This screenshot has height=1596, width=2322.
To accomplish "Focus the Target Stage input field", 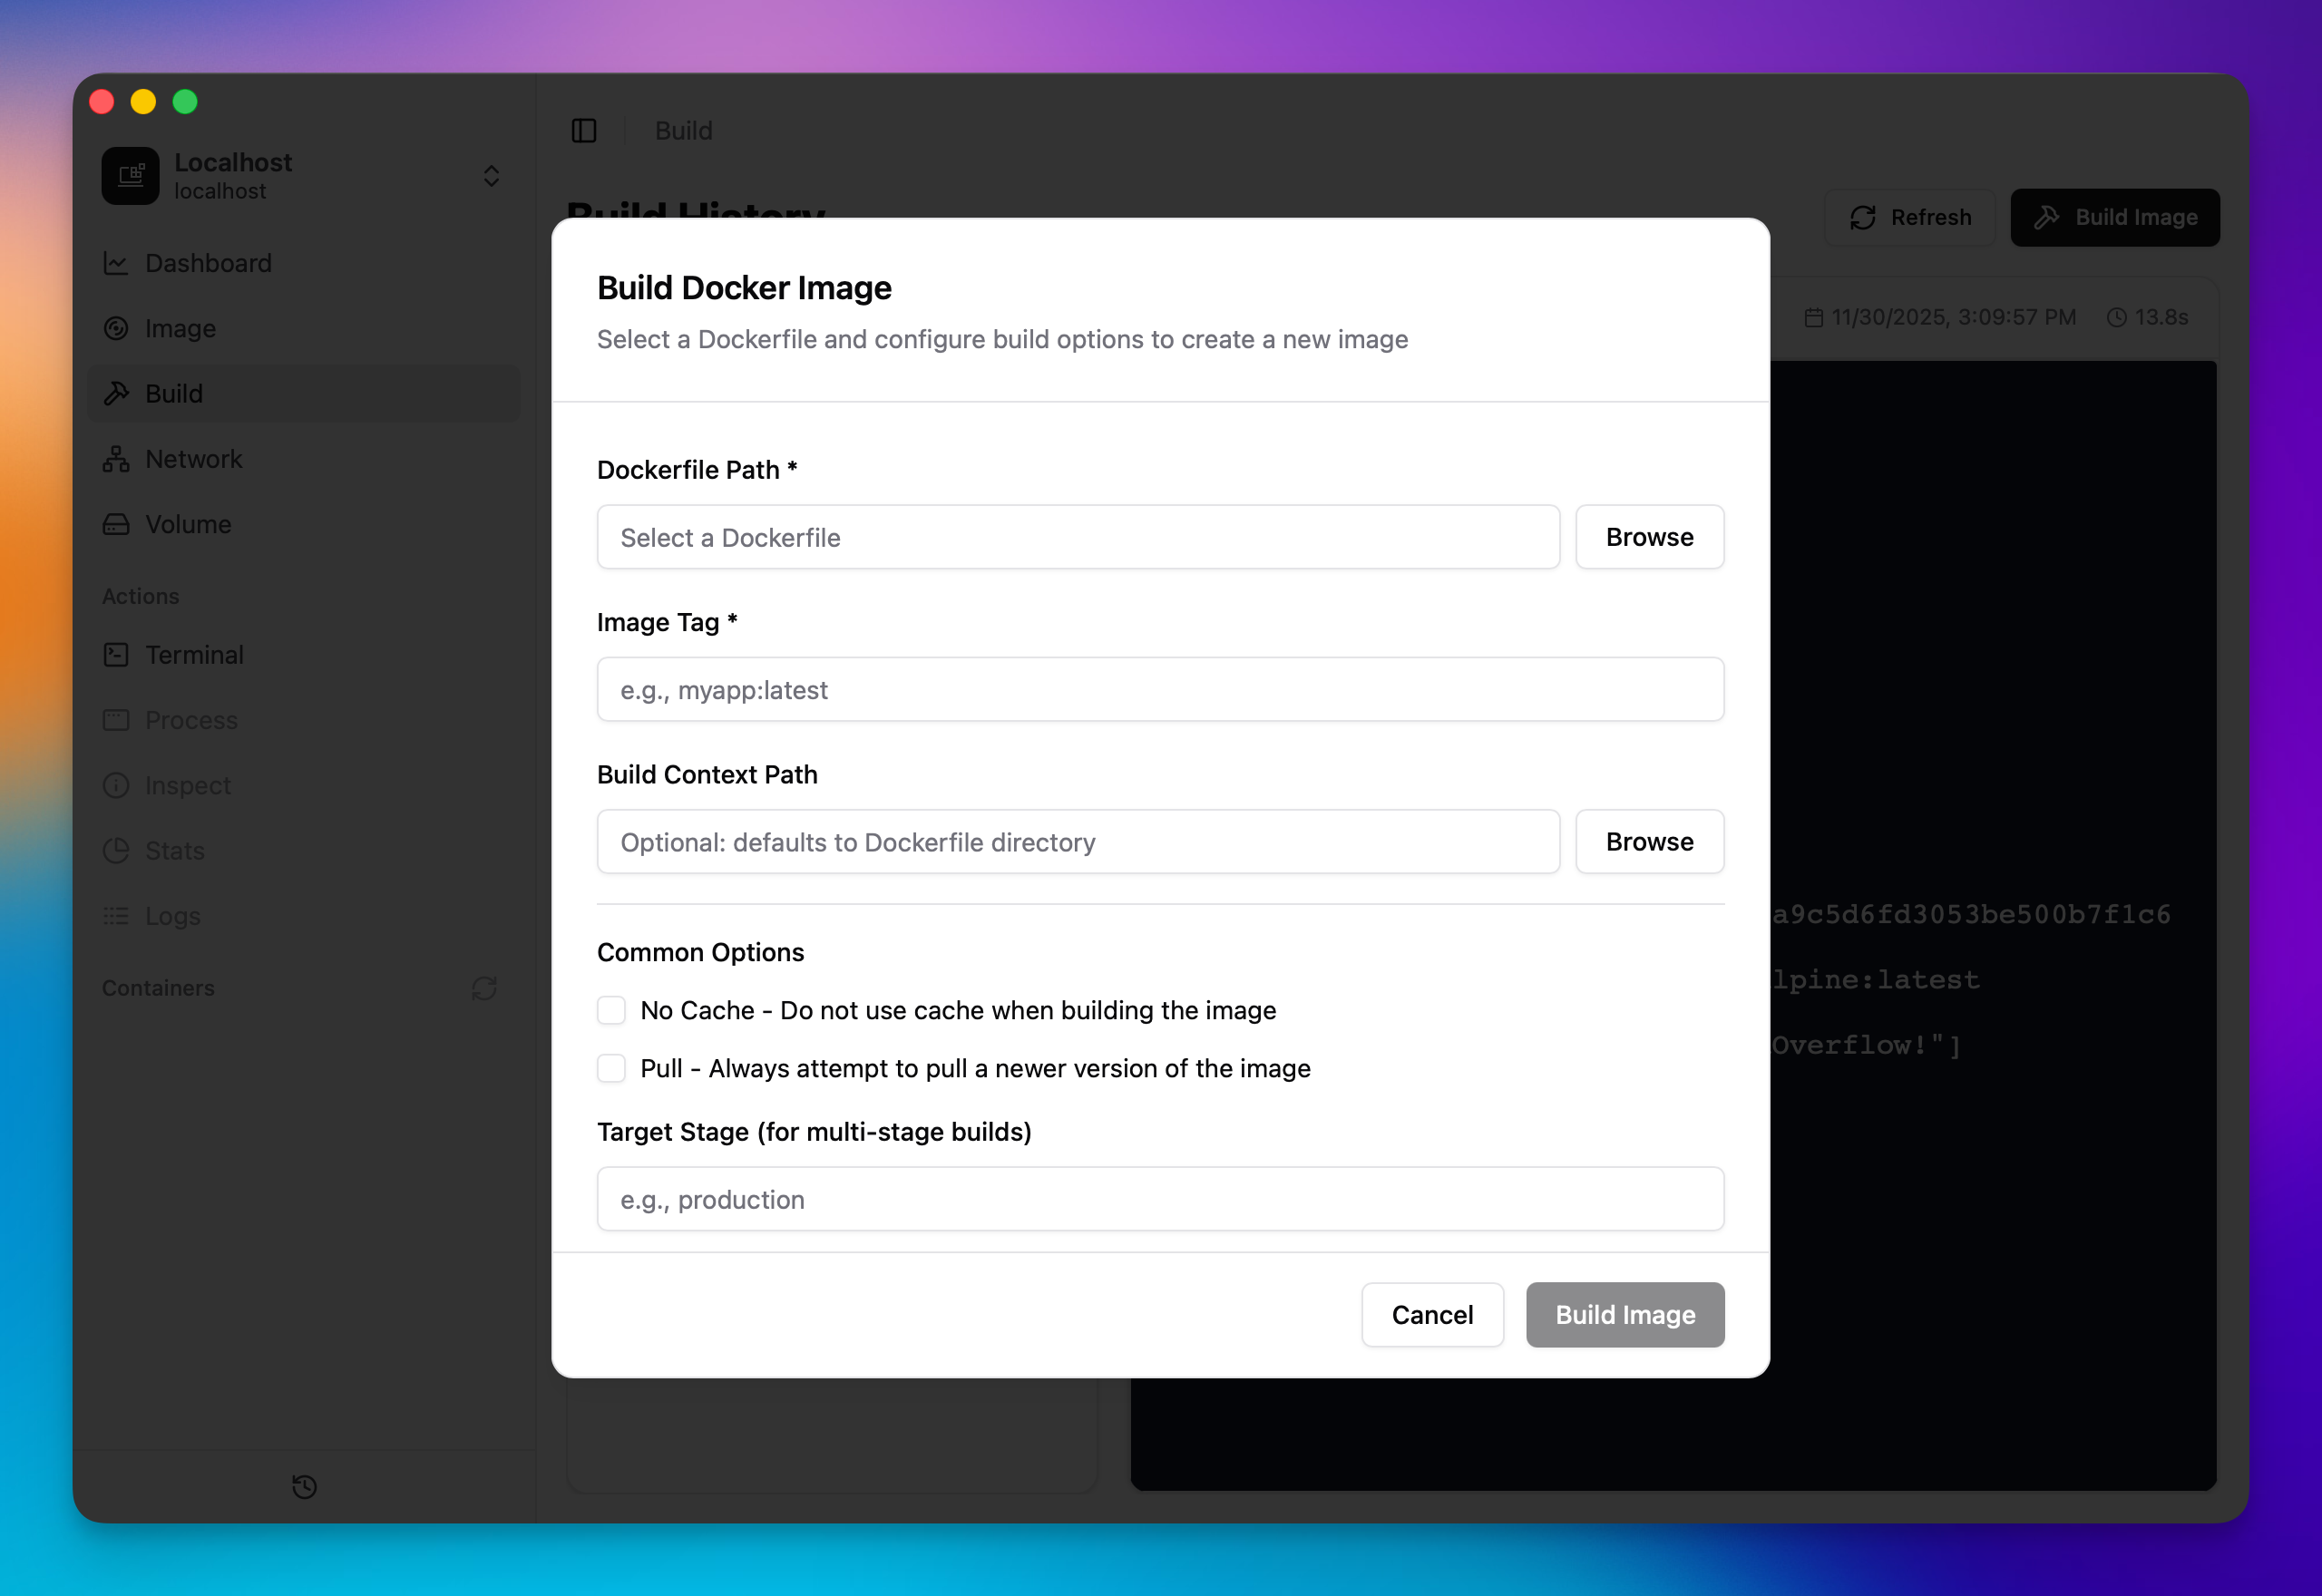I will pyautogui.click(x=1160, y=1199).
